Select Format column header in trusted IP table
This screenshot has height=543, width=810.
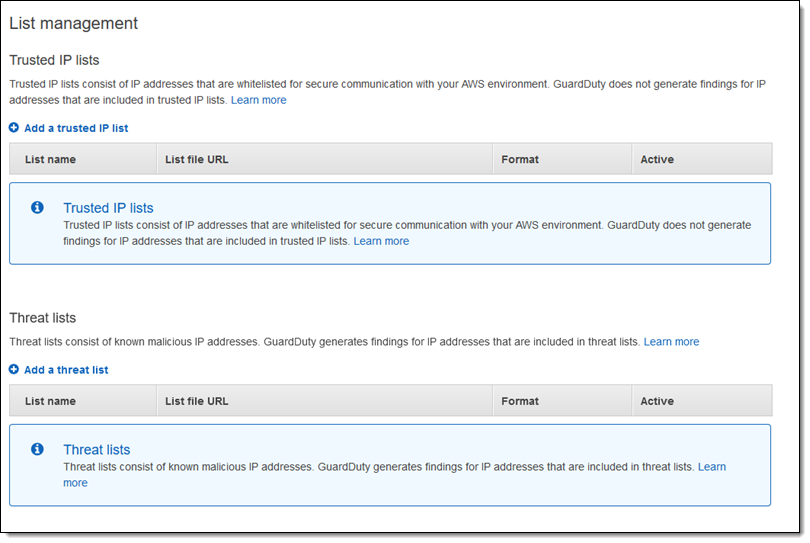click(520, 159)
